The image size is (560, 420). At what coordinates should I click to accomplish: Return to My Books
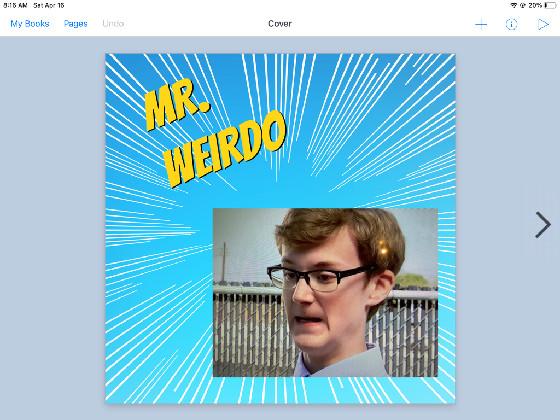click(30, 24)
